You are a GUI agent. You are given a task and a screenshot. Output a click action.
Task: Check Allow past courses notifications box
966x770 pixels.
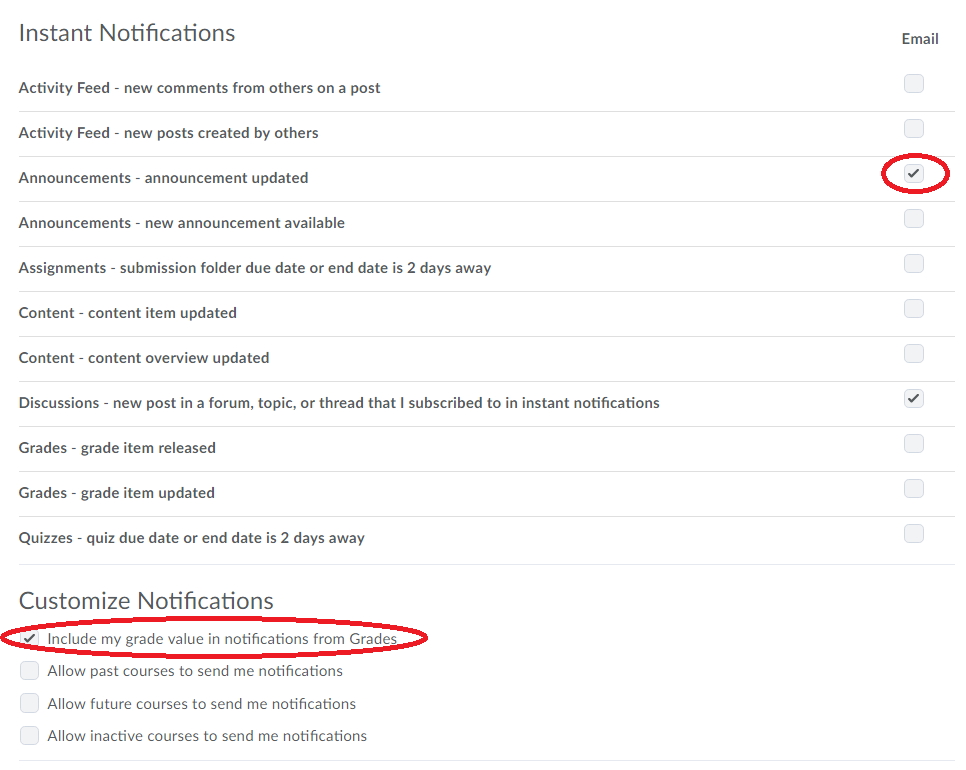click(30, 671)
